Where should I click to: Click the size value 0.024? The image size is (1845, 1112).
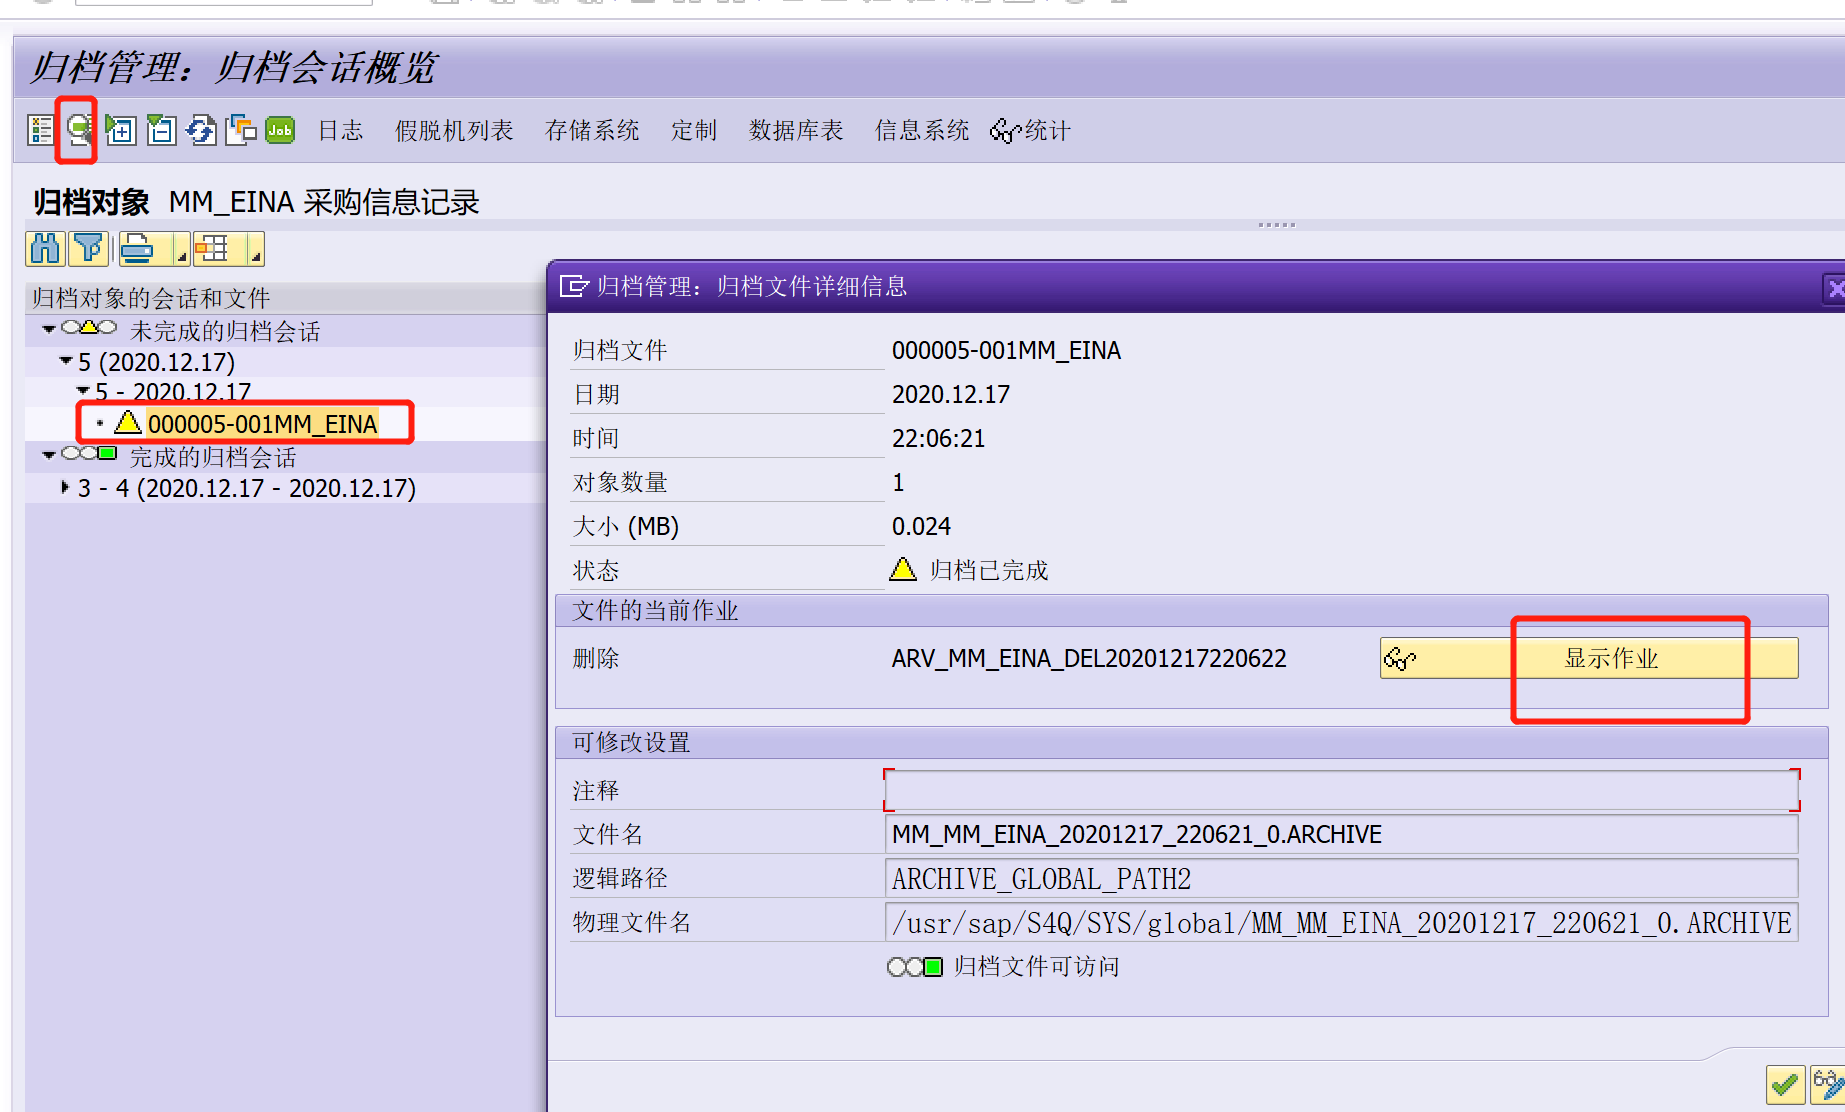tap(921, 526)
